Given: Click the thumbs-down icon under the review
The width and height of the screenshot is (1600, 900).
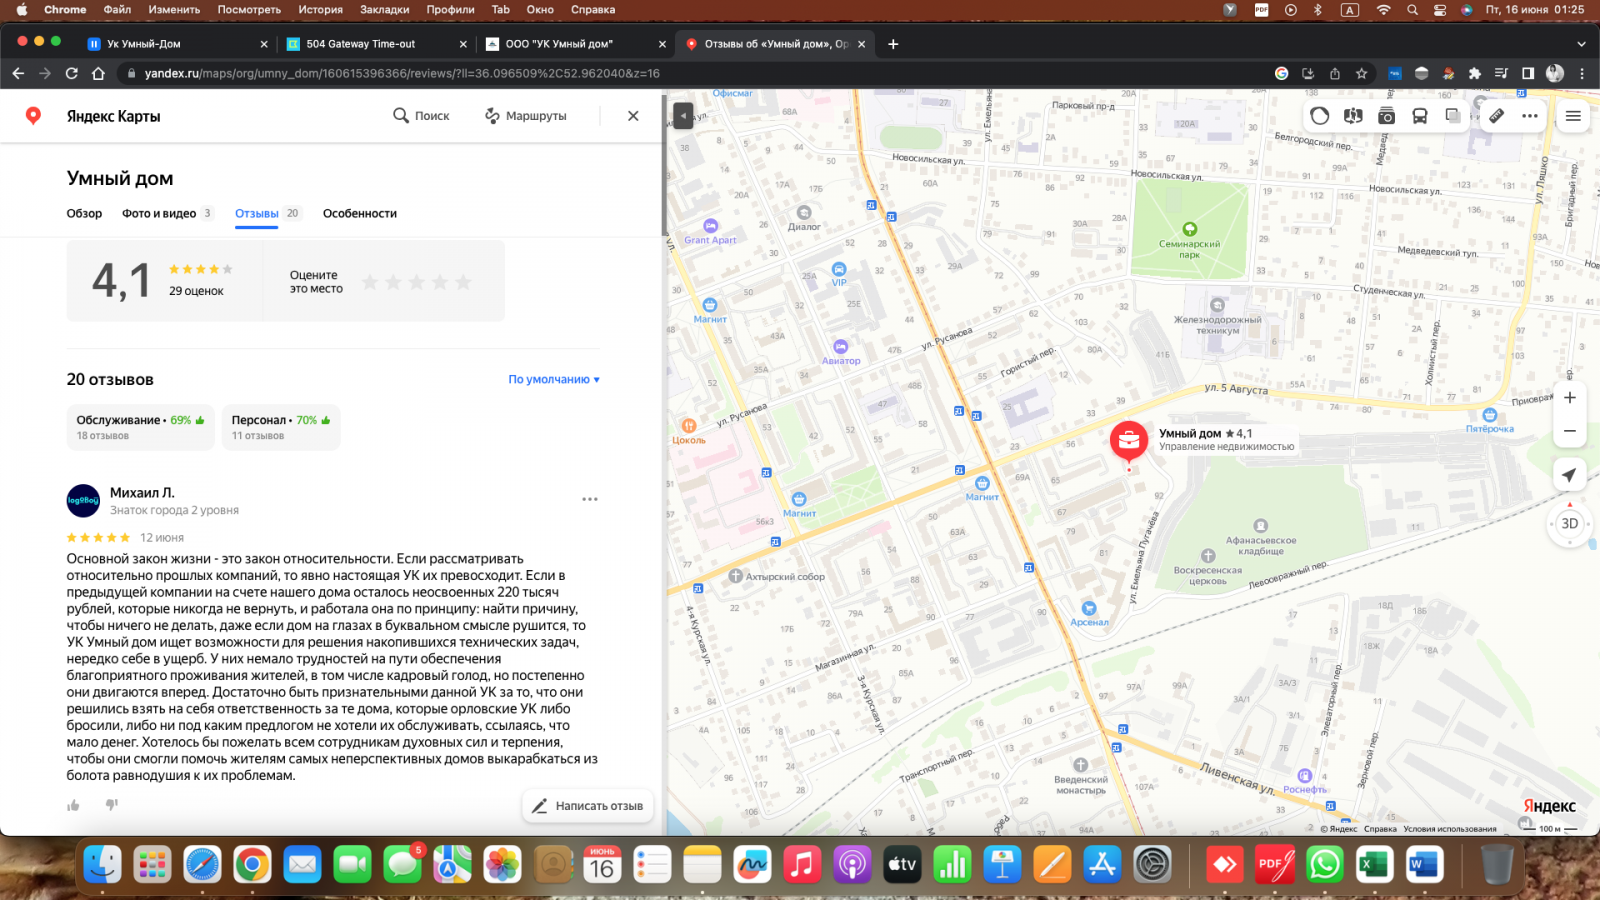Looking at the screenshot, I should (x=112, y=805).
